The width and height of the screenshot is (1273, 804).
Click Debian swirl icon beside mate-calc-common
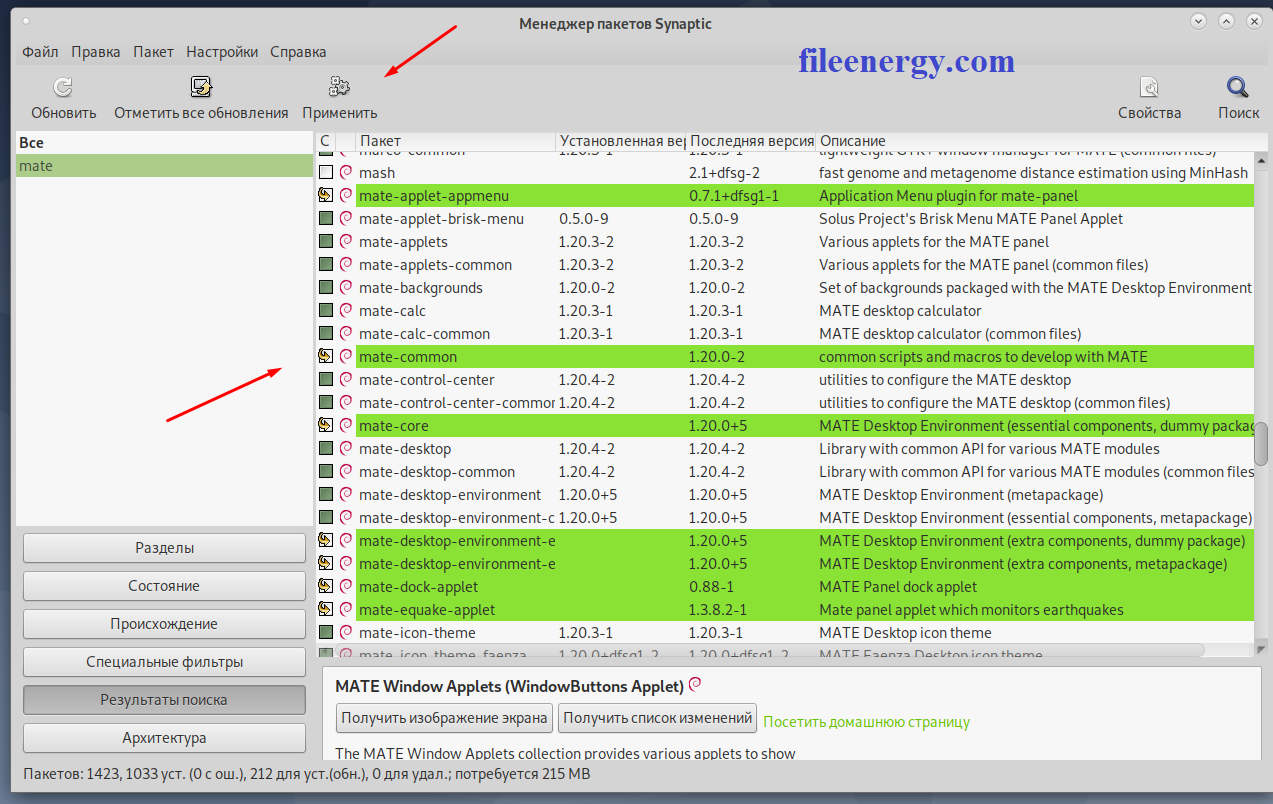(346, 333)
